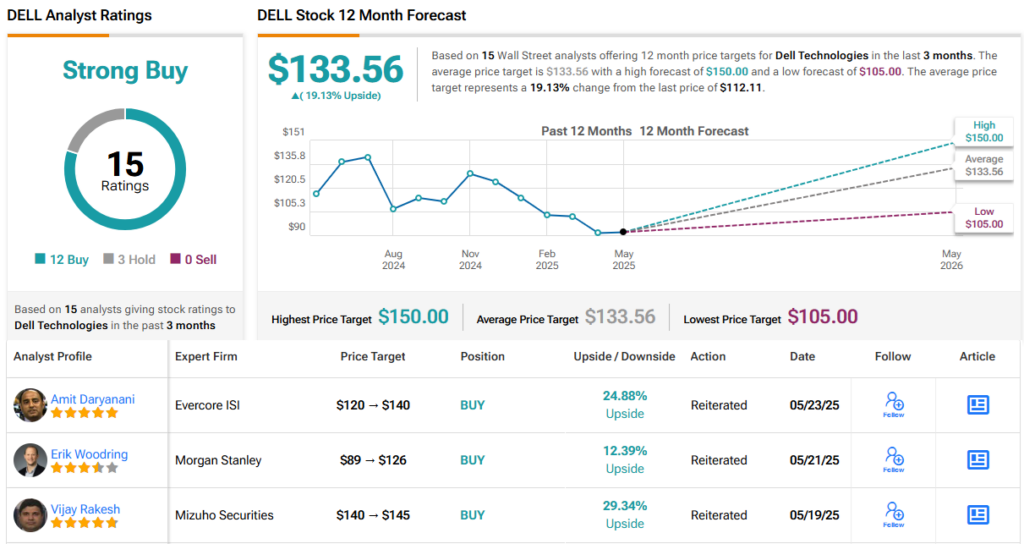Click the Article column header

click(x=977, y=357)
